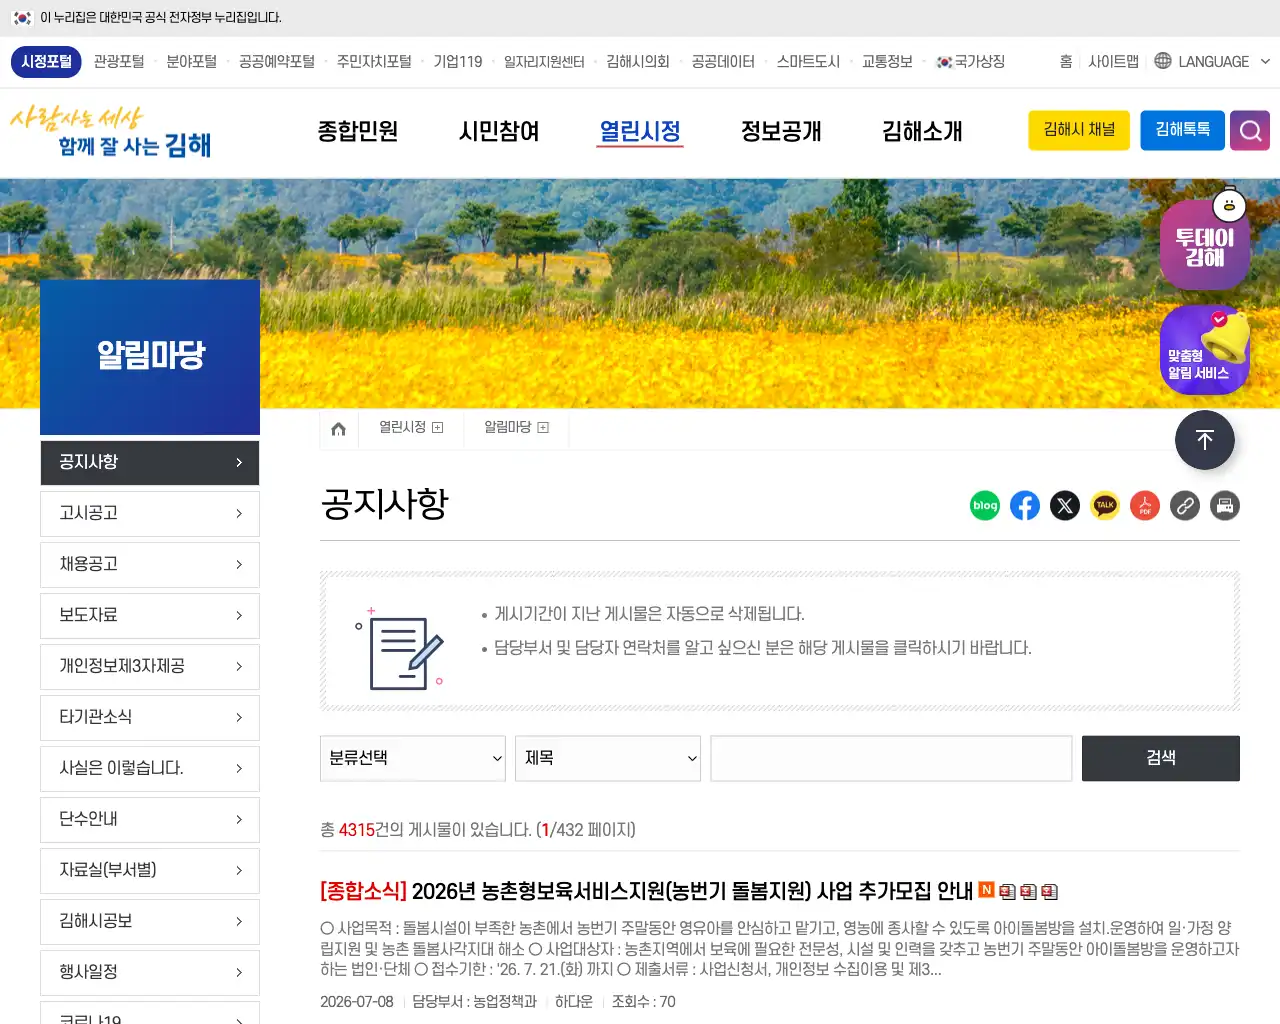Go to 기업119 link

click(x=458, y=62)
